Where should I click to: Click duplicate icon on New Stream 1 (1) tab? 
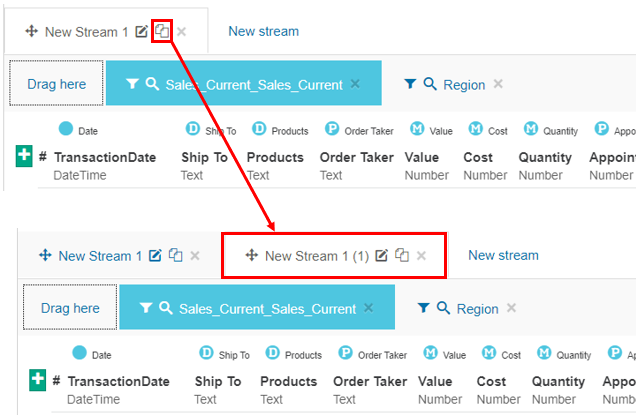tap(401, 256)
